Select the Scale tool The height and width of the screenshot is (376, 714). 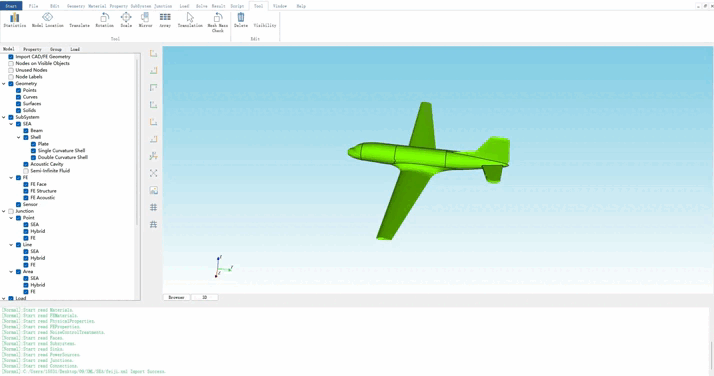click(126, 20)
